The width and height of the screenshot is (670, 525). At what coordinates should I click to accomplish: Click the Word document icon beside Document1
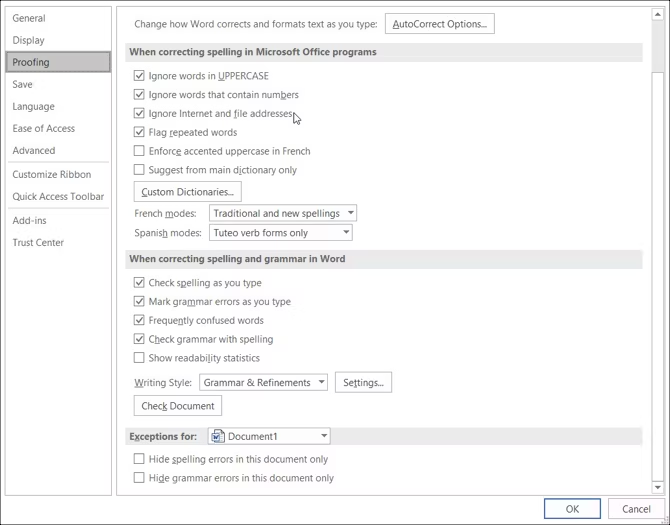pos(218,436)
